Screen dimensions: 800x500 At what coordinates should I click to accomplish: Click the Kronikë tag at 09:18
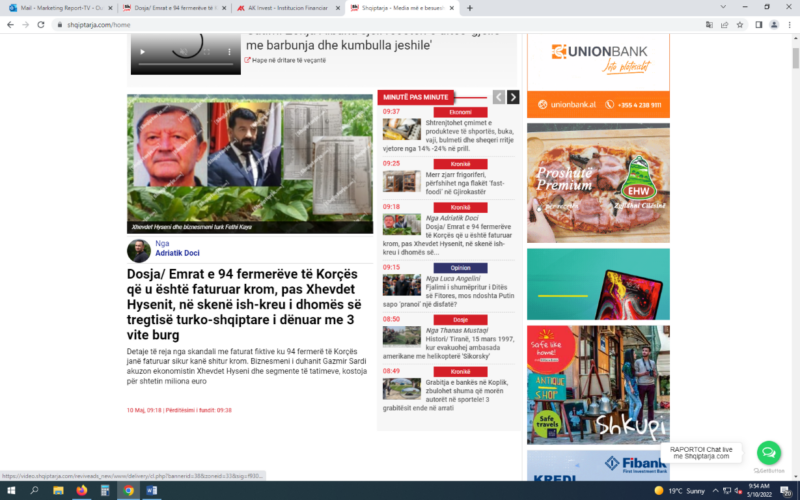460,208
